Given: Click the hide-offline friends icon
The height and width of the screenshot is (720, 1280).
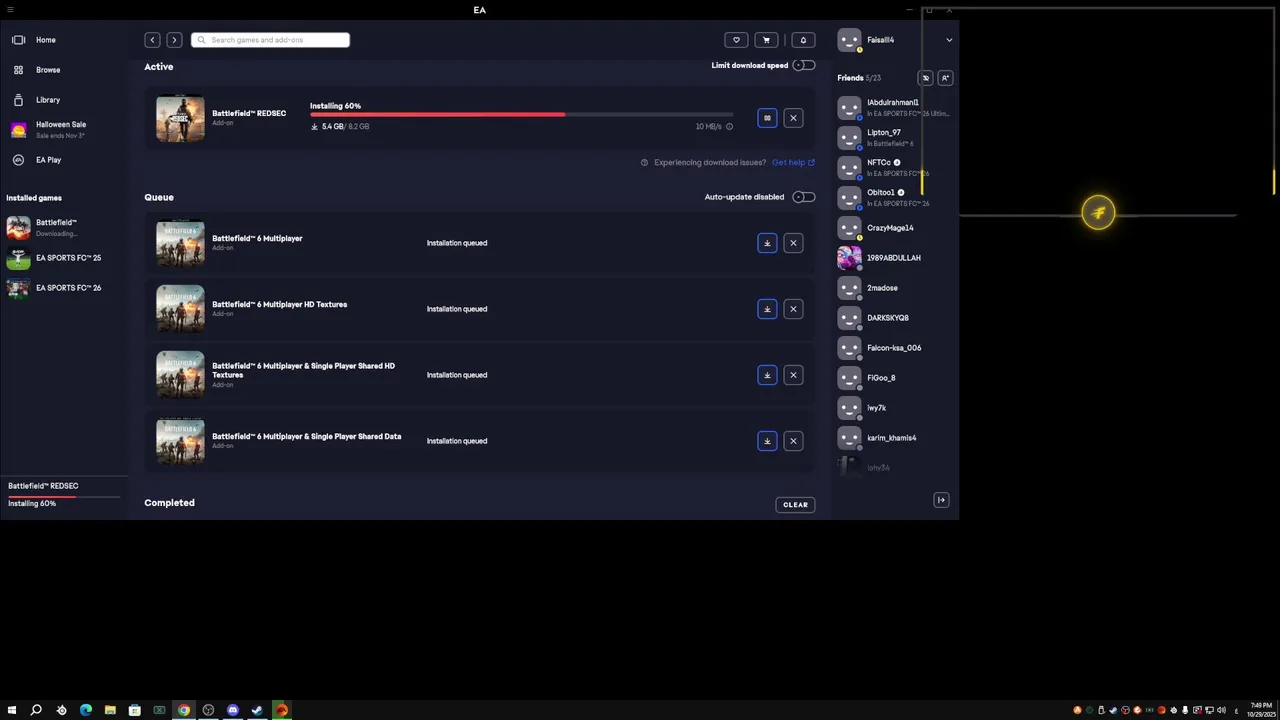Looking at the screenshot, I should [x=926, y=78].
